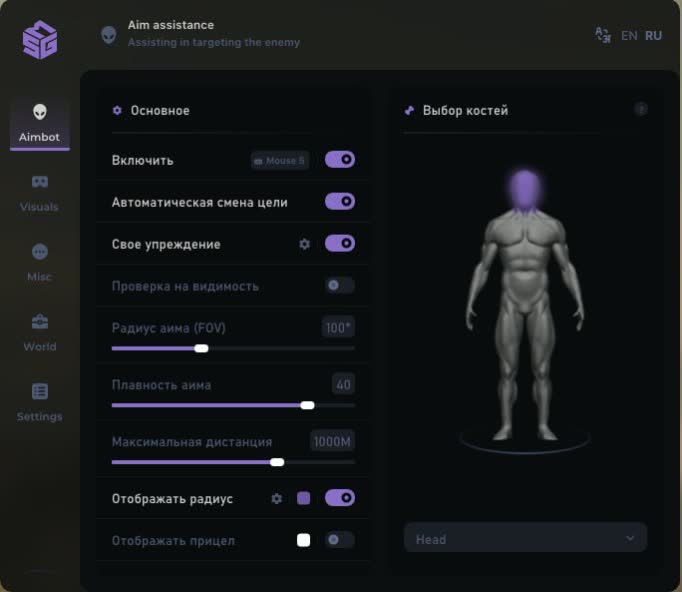682x592 pixels.
Task: Click the purple color swatch for Отображать радиус
Action: tap(304, 498)
